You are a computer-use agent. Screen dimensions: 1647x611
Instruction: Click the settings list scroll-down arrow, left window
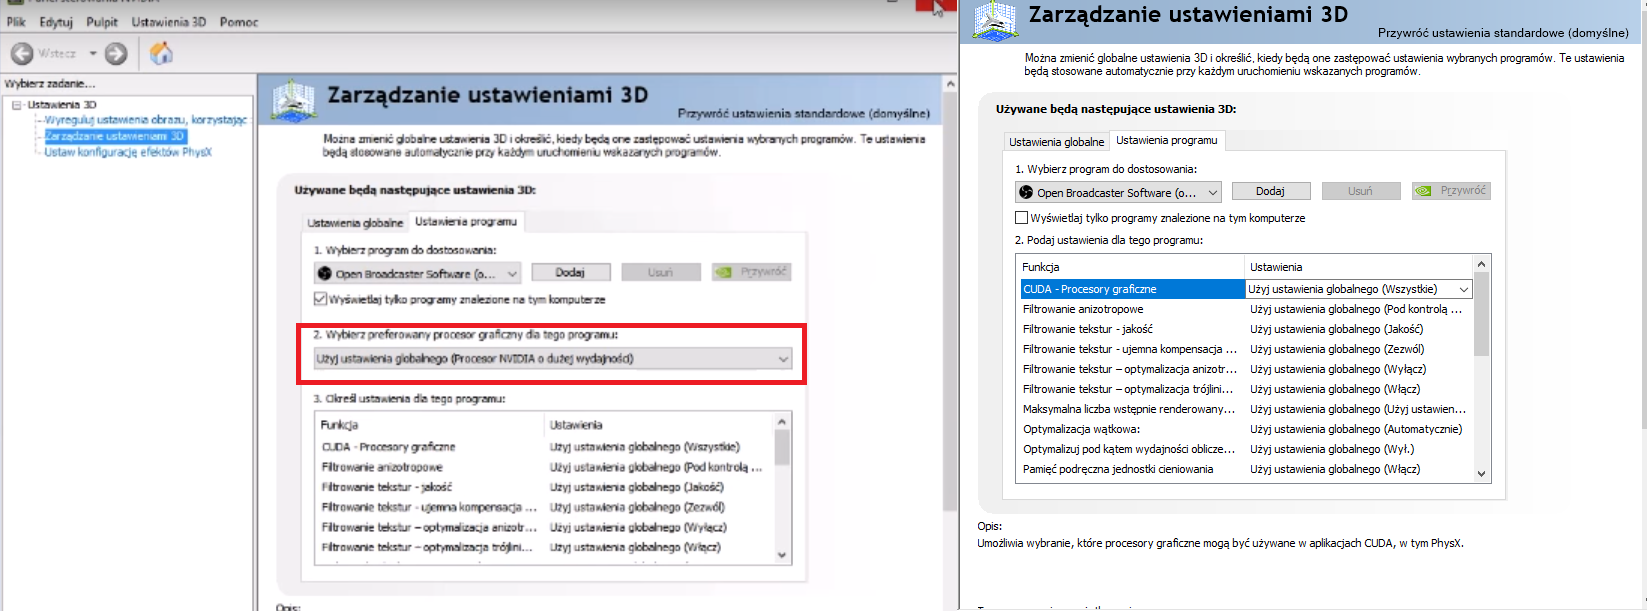782,555
